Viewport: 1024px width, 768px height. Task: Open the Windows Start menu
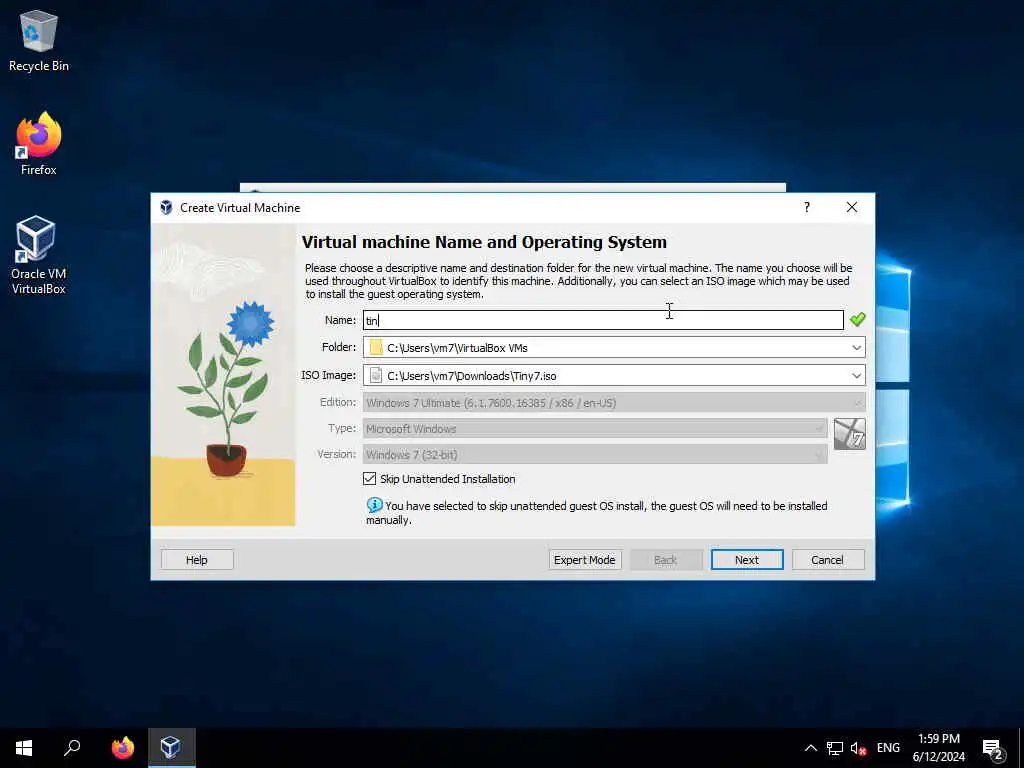coord(24,748)
